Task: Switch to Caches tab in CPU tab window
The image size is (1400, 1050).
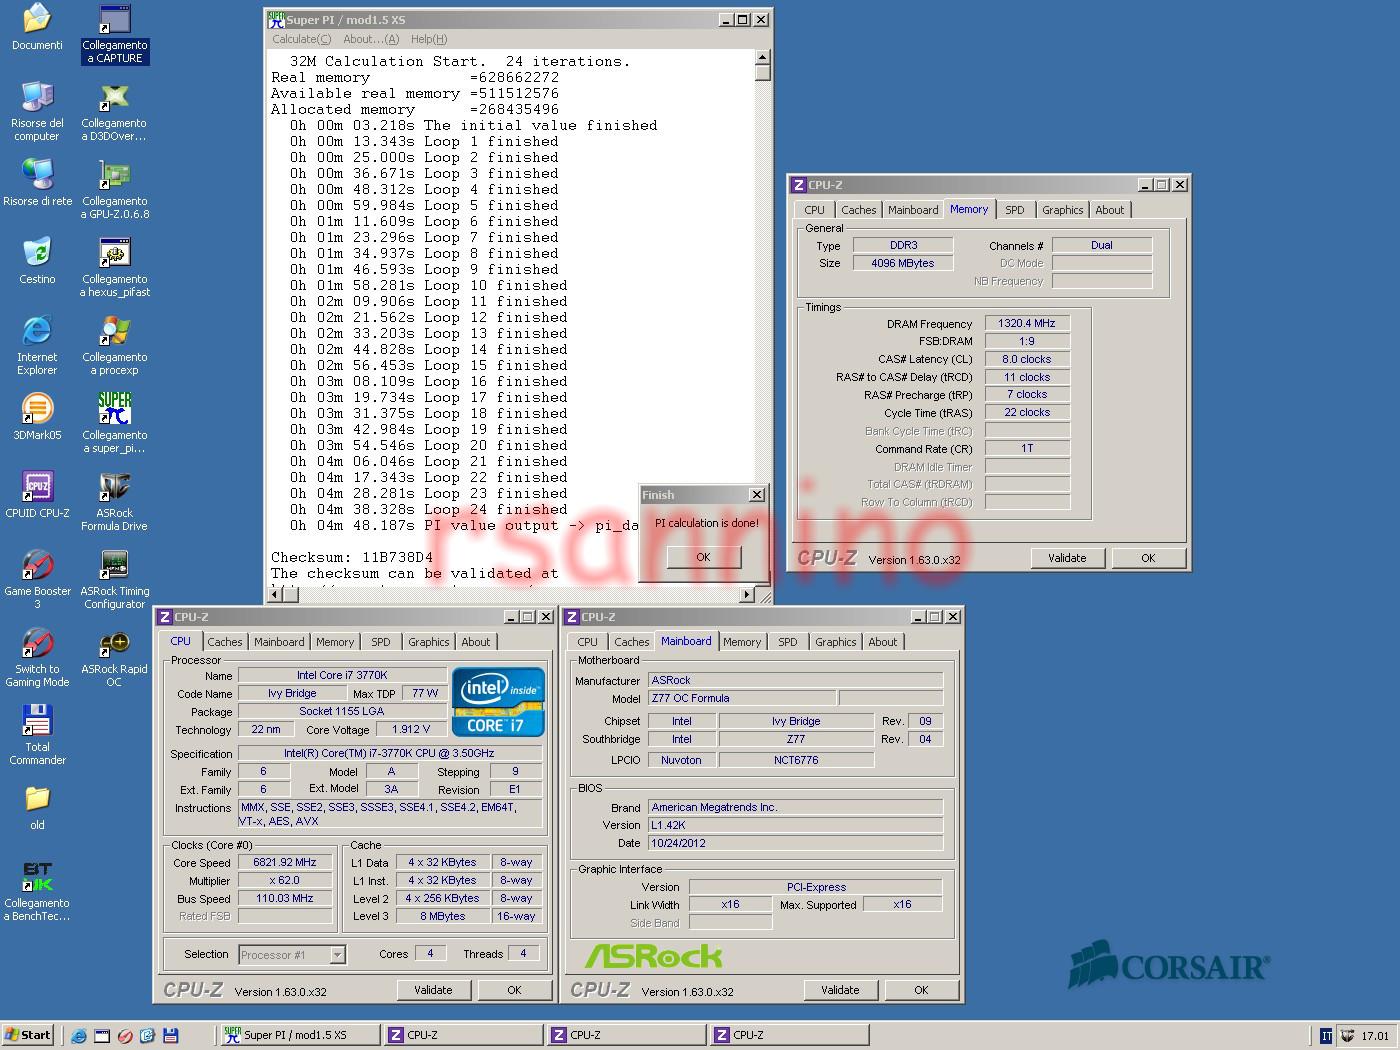Action: click(x=224, y=642)
